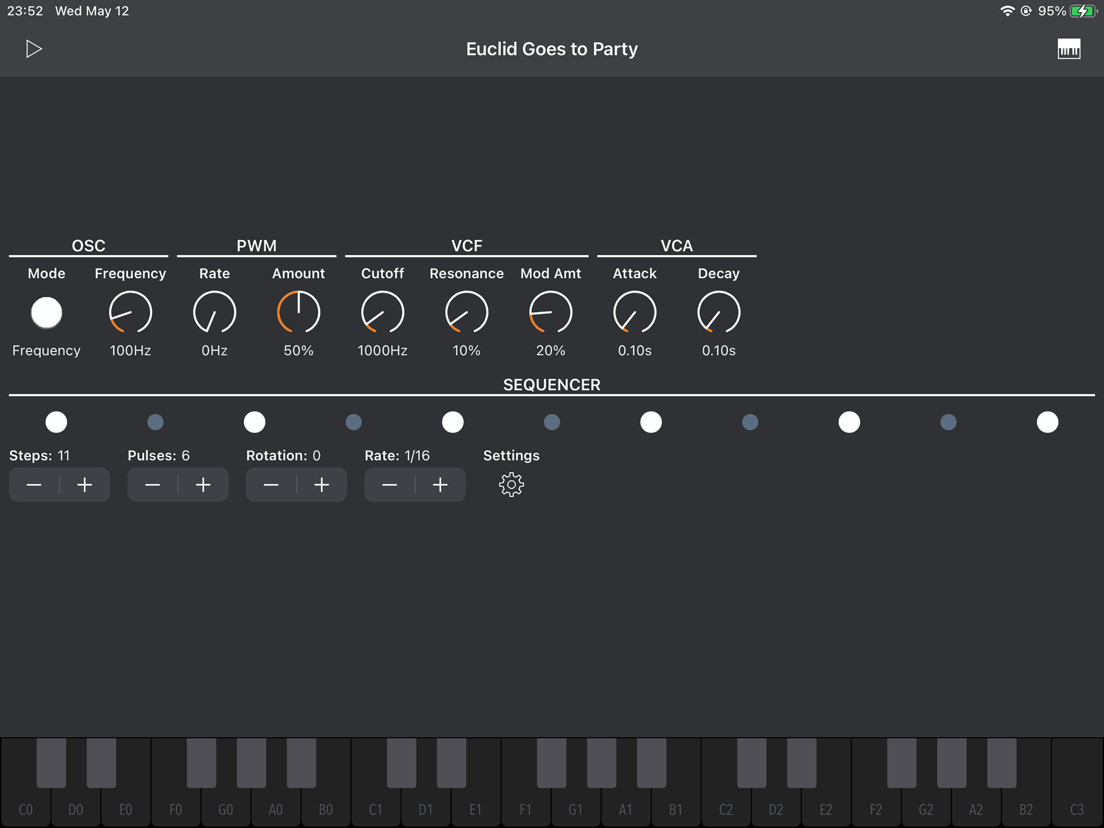1104x828 pixels.
Task: Increase Pulses with the plus button
Action: click(203, 484)
